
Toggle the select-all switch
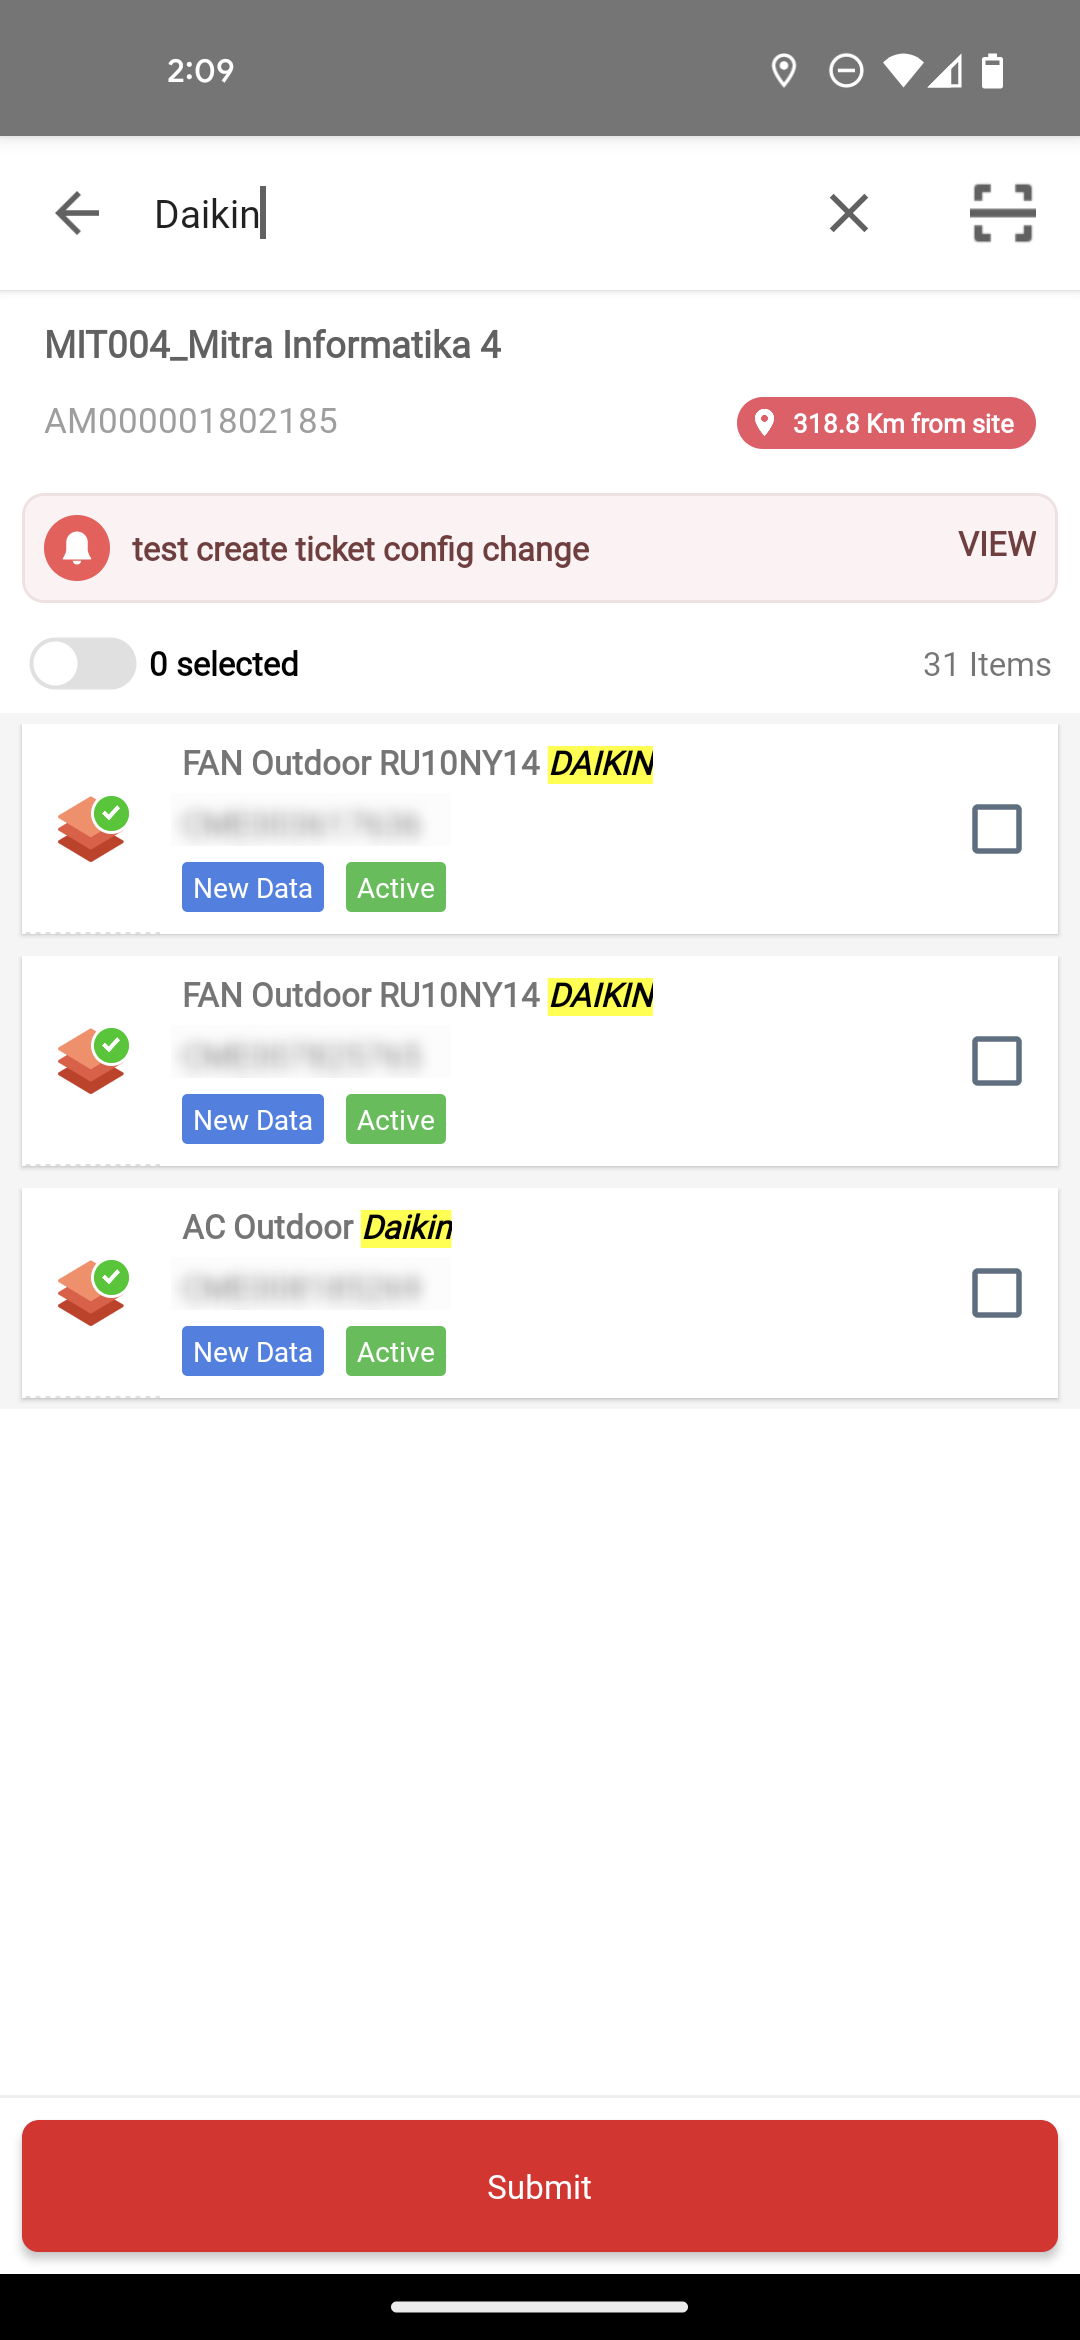tap(83, 664)
